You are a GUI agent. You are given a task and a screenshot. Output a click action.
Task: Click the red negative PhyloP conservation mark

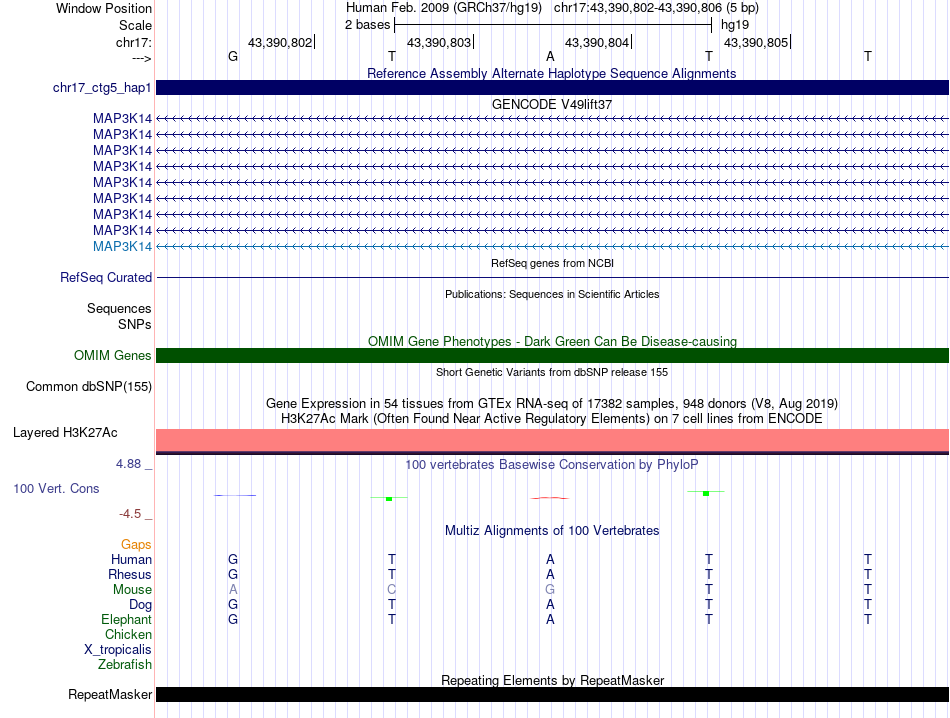pos(550,498)
